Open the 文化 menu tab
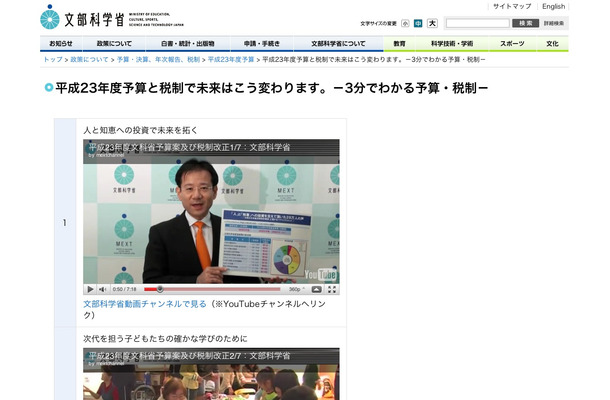 (552, 44)
